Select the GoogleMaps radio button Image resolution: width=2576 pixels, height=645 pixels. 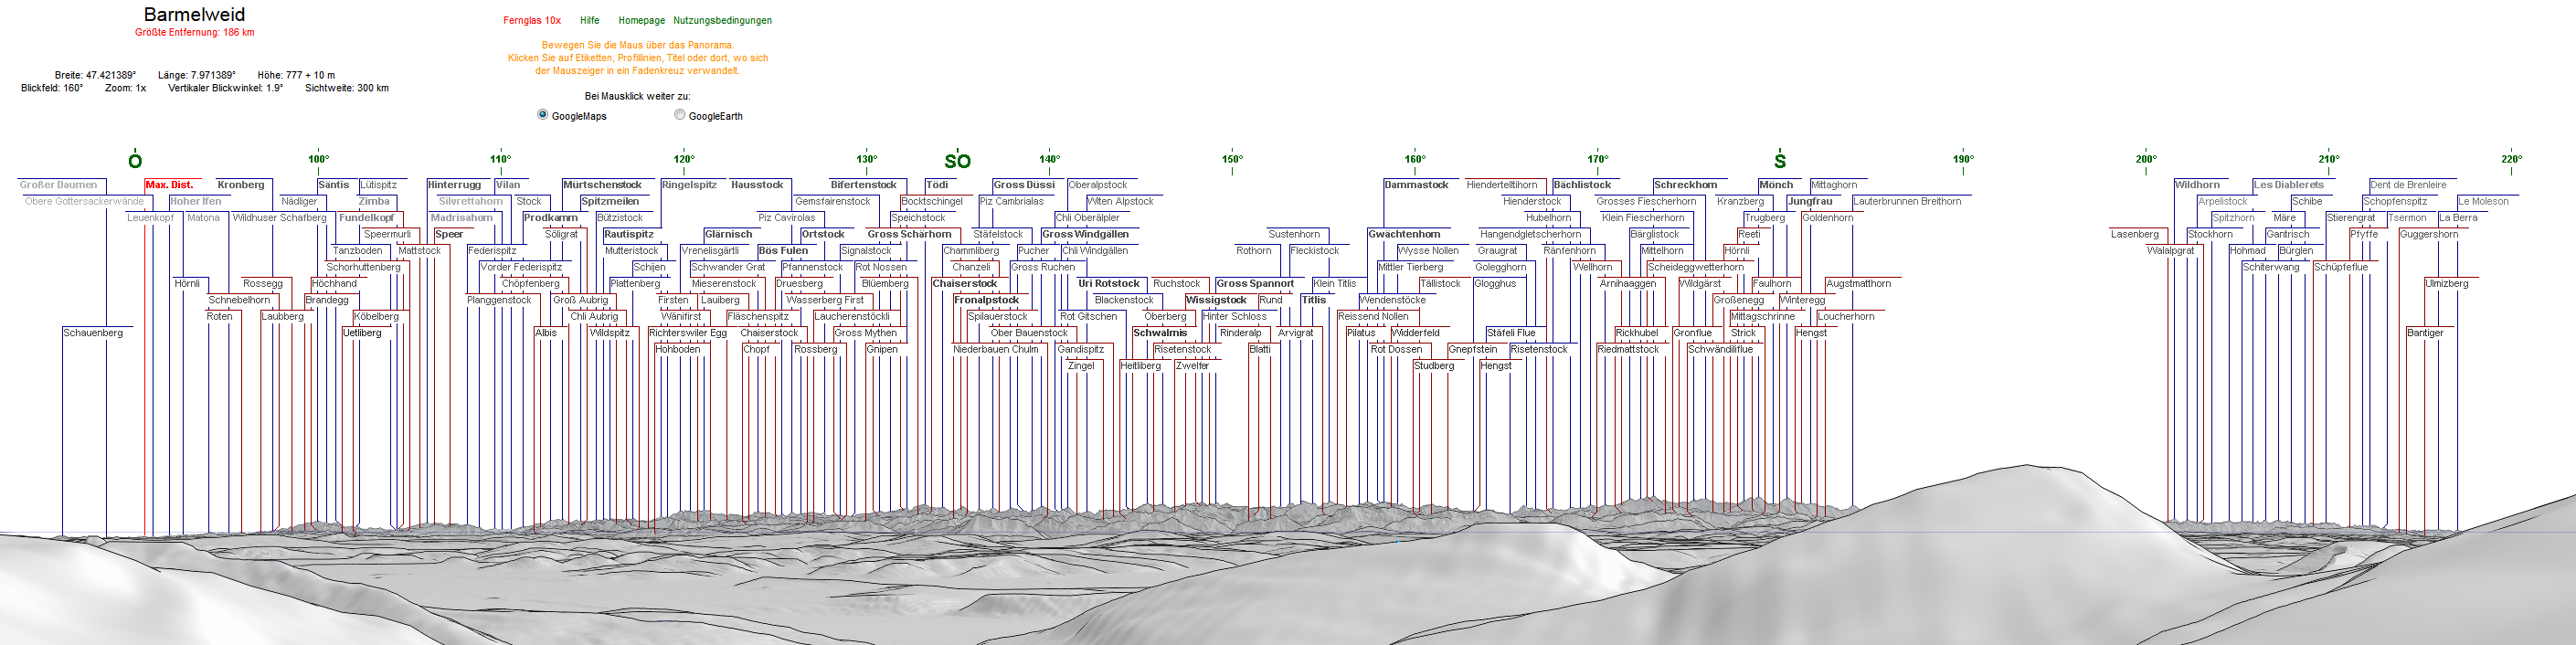click(x=543, y=115)
